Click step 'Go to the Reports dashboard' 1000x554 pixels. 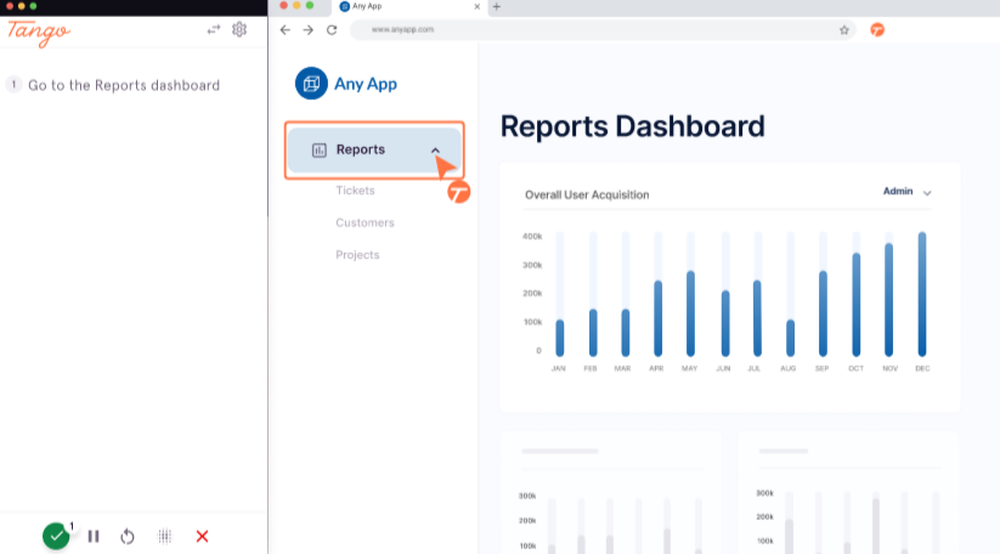tap(124, 85)
